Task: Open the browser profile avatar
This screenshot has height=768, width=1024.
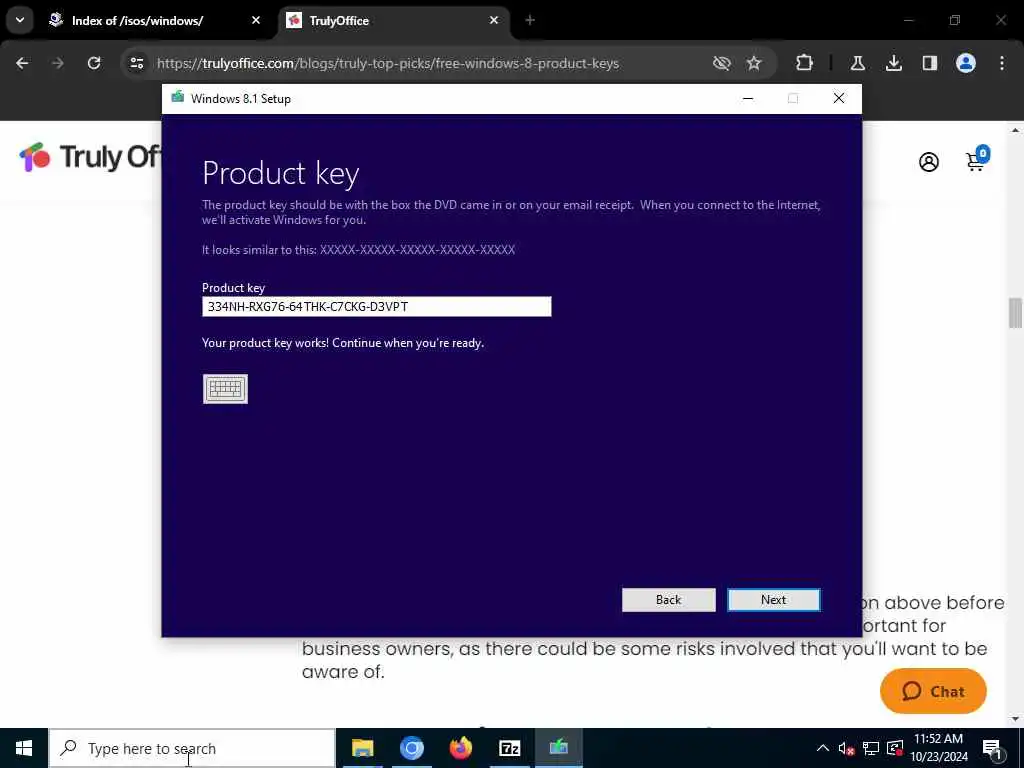Action: pyautogui.click(x=966, y=63)
